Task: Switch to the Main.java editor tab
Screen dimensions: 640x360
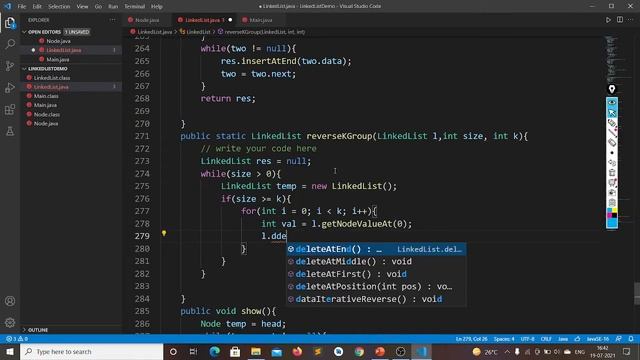Action: click(x=260, y=20)
